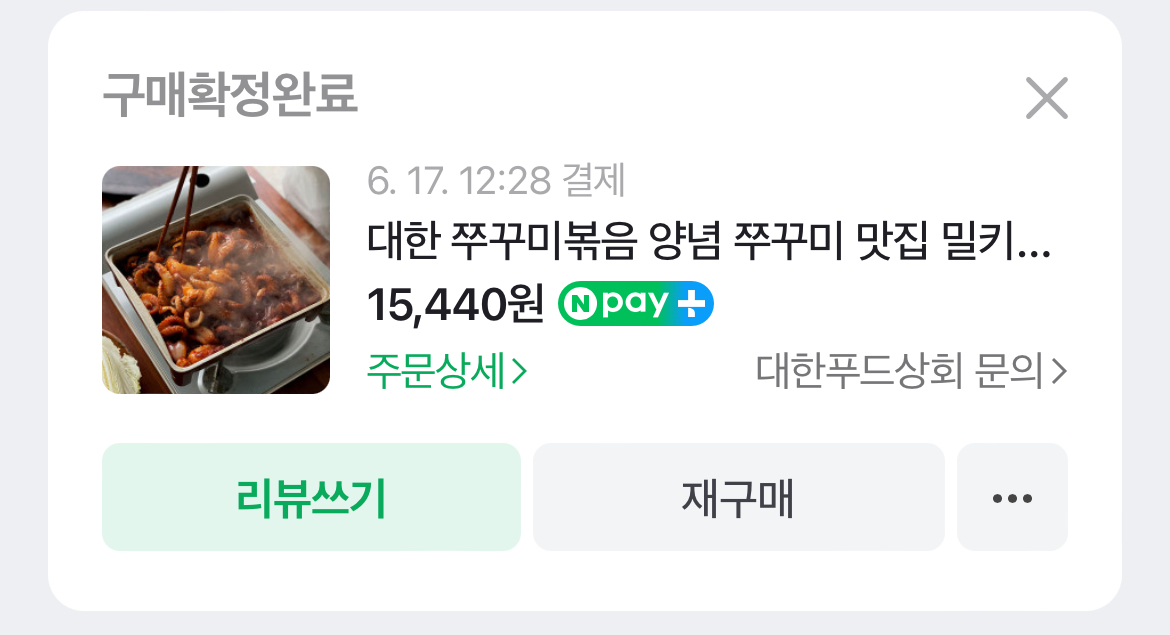This screenshot has height=635, width=1170.
Task: Dismiss the 구매확정완료 card with the X
Action: point(1046,98)
